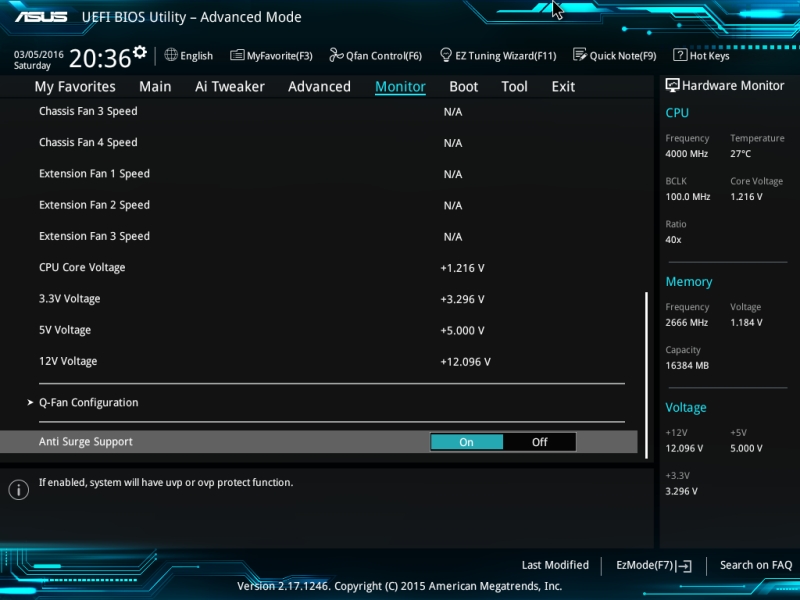Click the 1.184 V memory voltage value
Image resolution: width=800 pixels, height=600 pixels.
[x=746, y=322]
